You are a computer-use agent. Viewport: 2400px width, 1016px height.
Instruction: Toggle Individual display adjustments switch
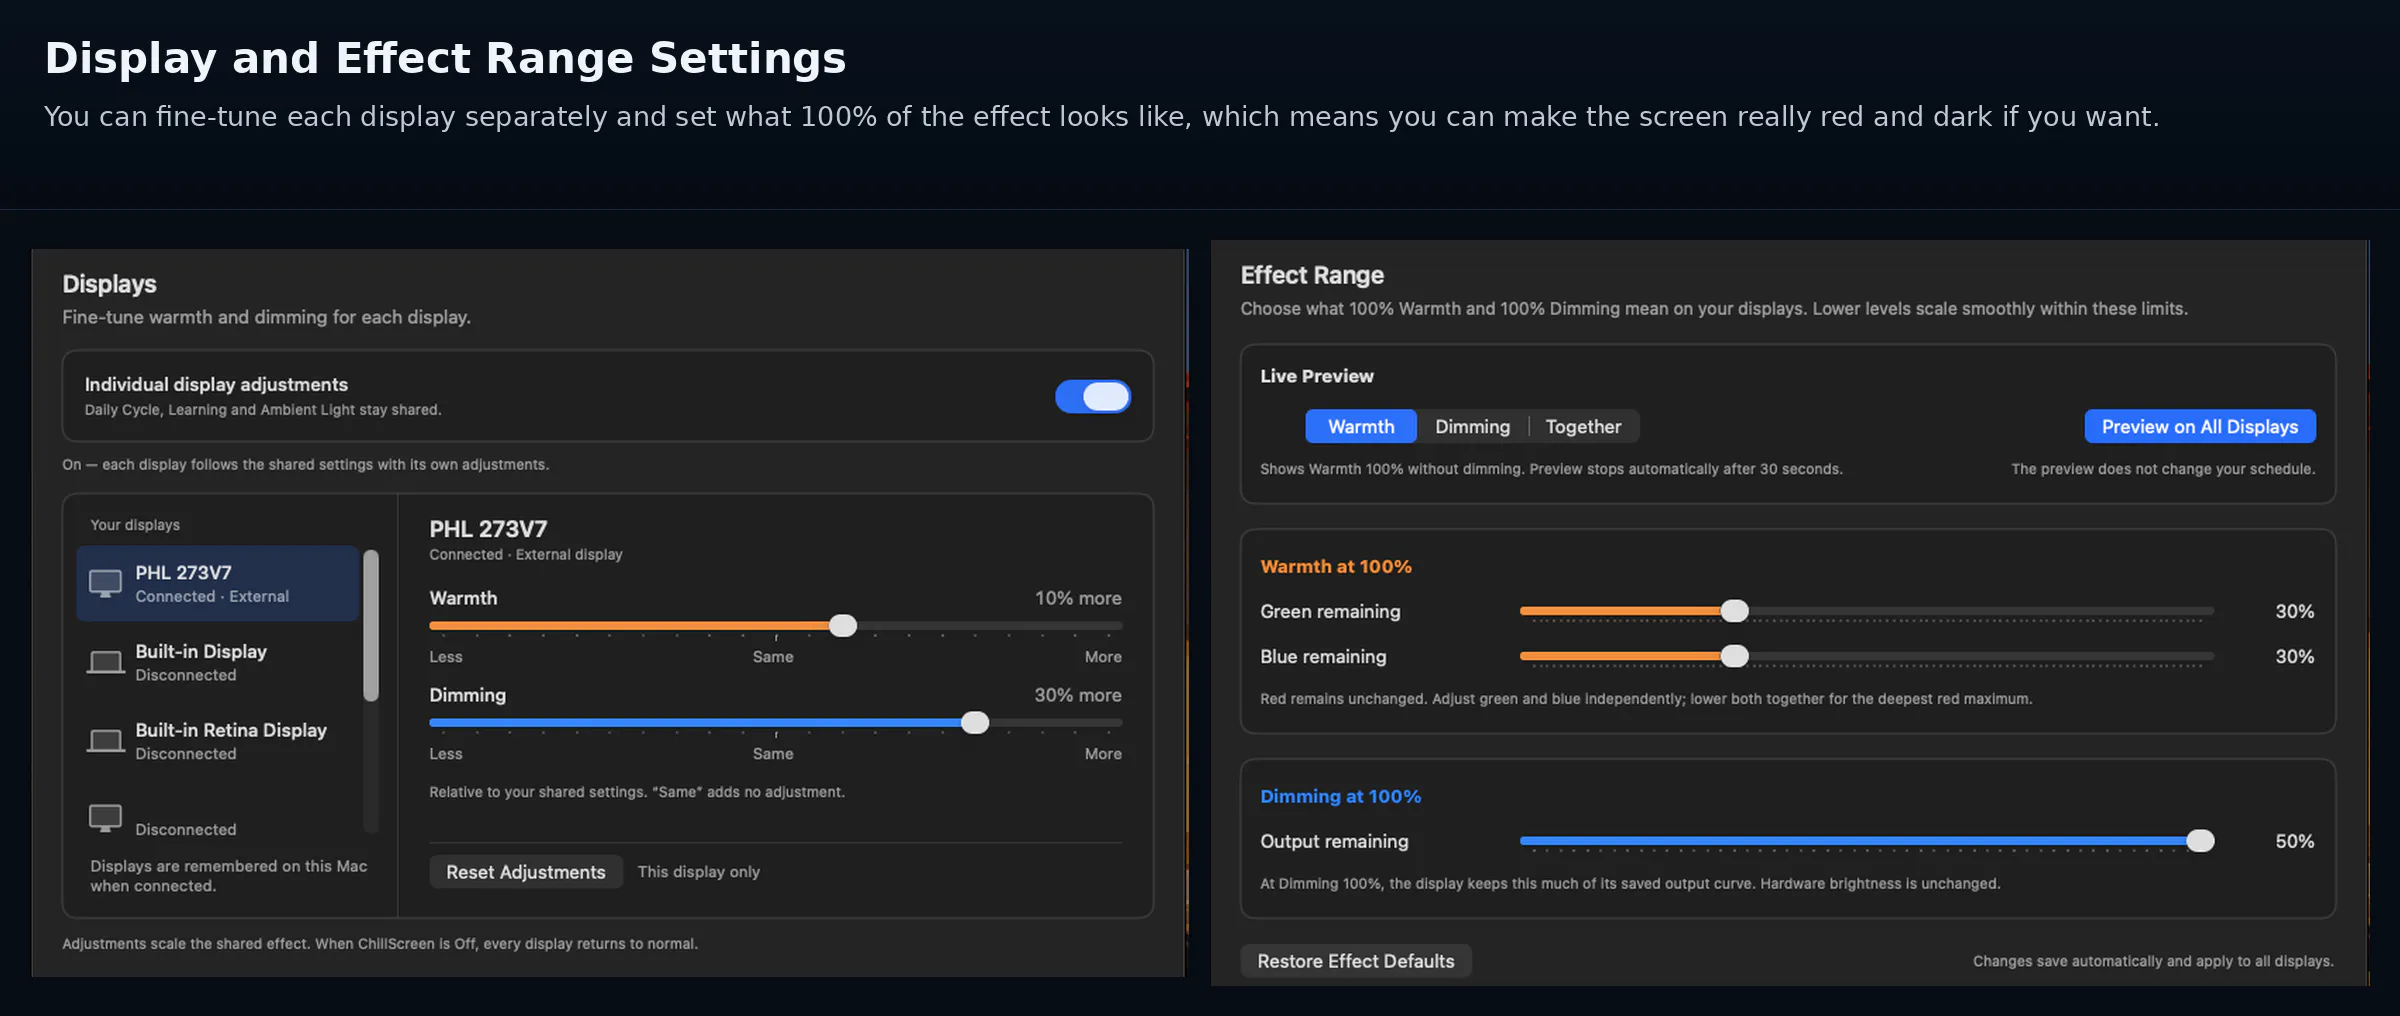click(x=1093, y=397)
